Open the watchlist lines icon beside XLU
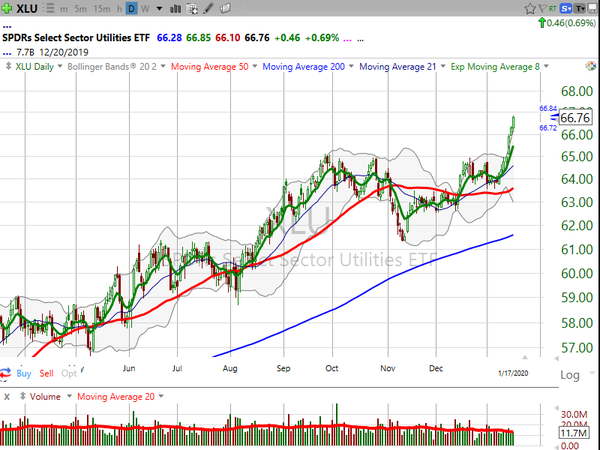This screenshot has height=450, width=600. pos(49,8)
